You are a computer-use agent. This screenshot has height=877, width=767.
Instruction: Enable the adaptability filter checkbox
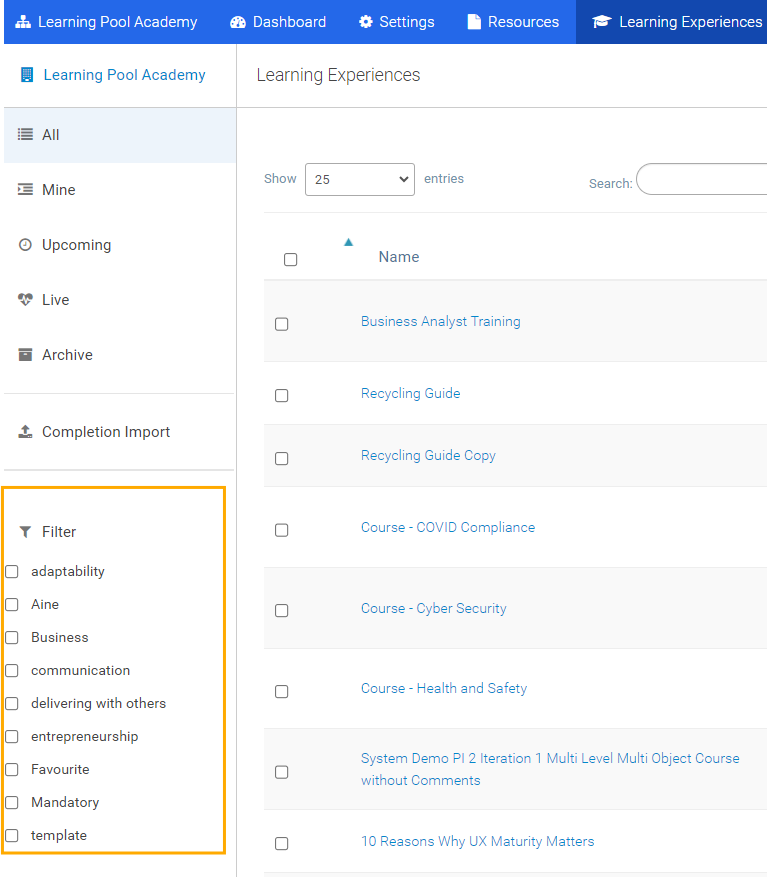point(12,572)
